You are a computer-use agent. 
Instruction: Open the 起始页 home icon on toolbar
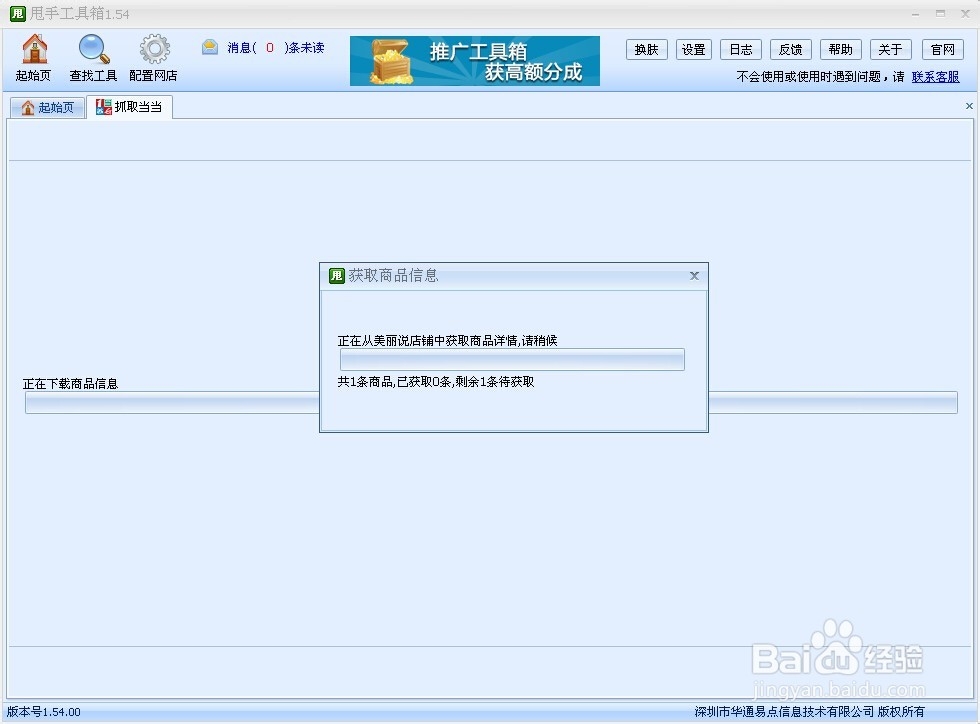click(33, 57)
